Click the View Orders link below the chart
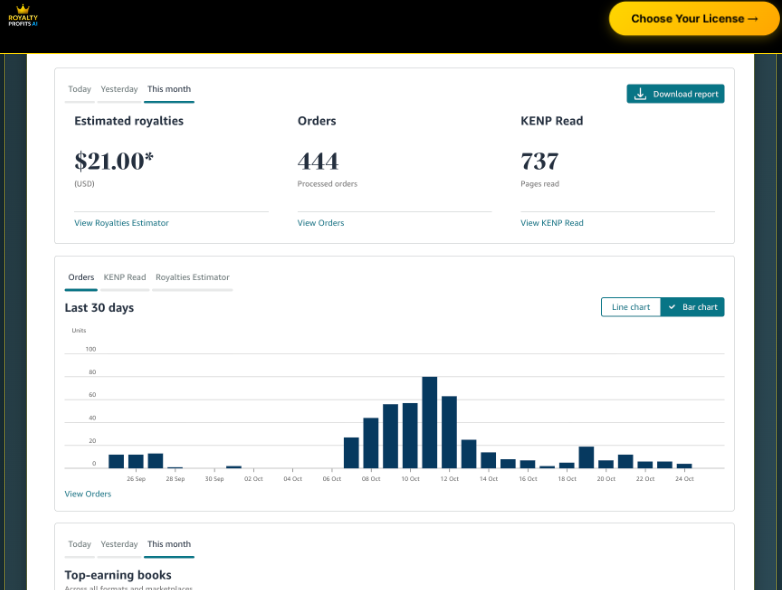The width and height of the screenshot is (782, 590). point(88,494)
